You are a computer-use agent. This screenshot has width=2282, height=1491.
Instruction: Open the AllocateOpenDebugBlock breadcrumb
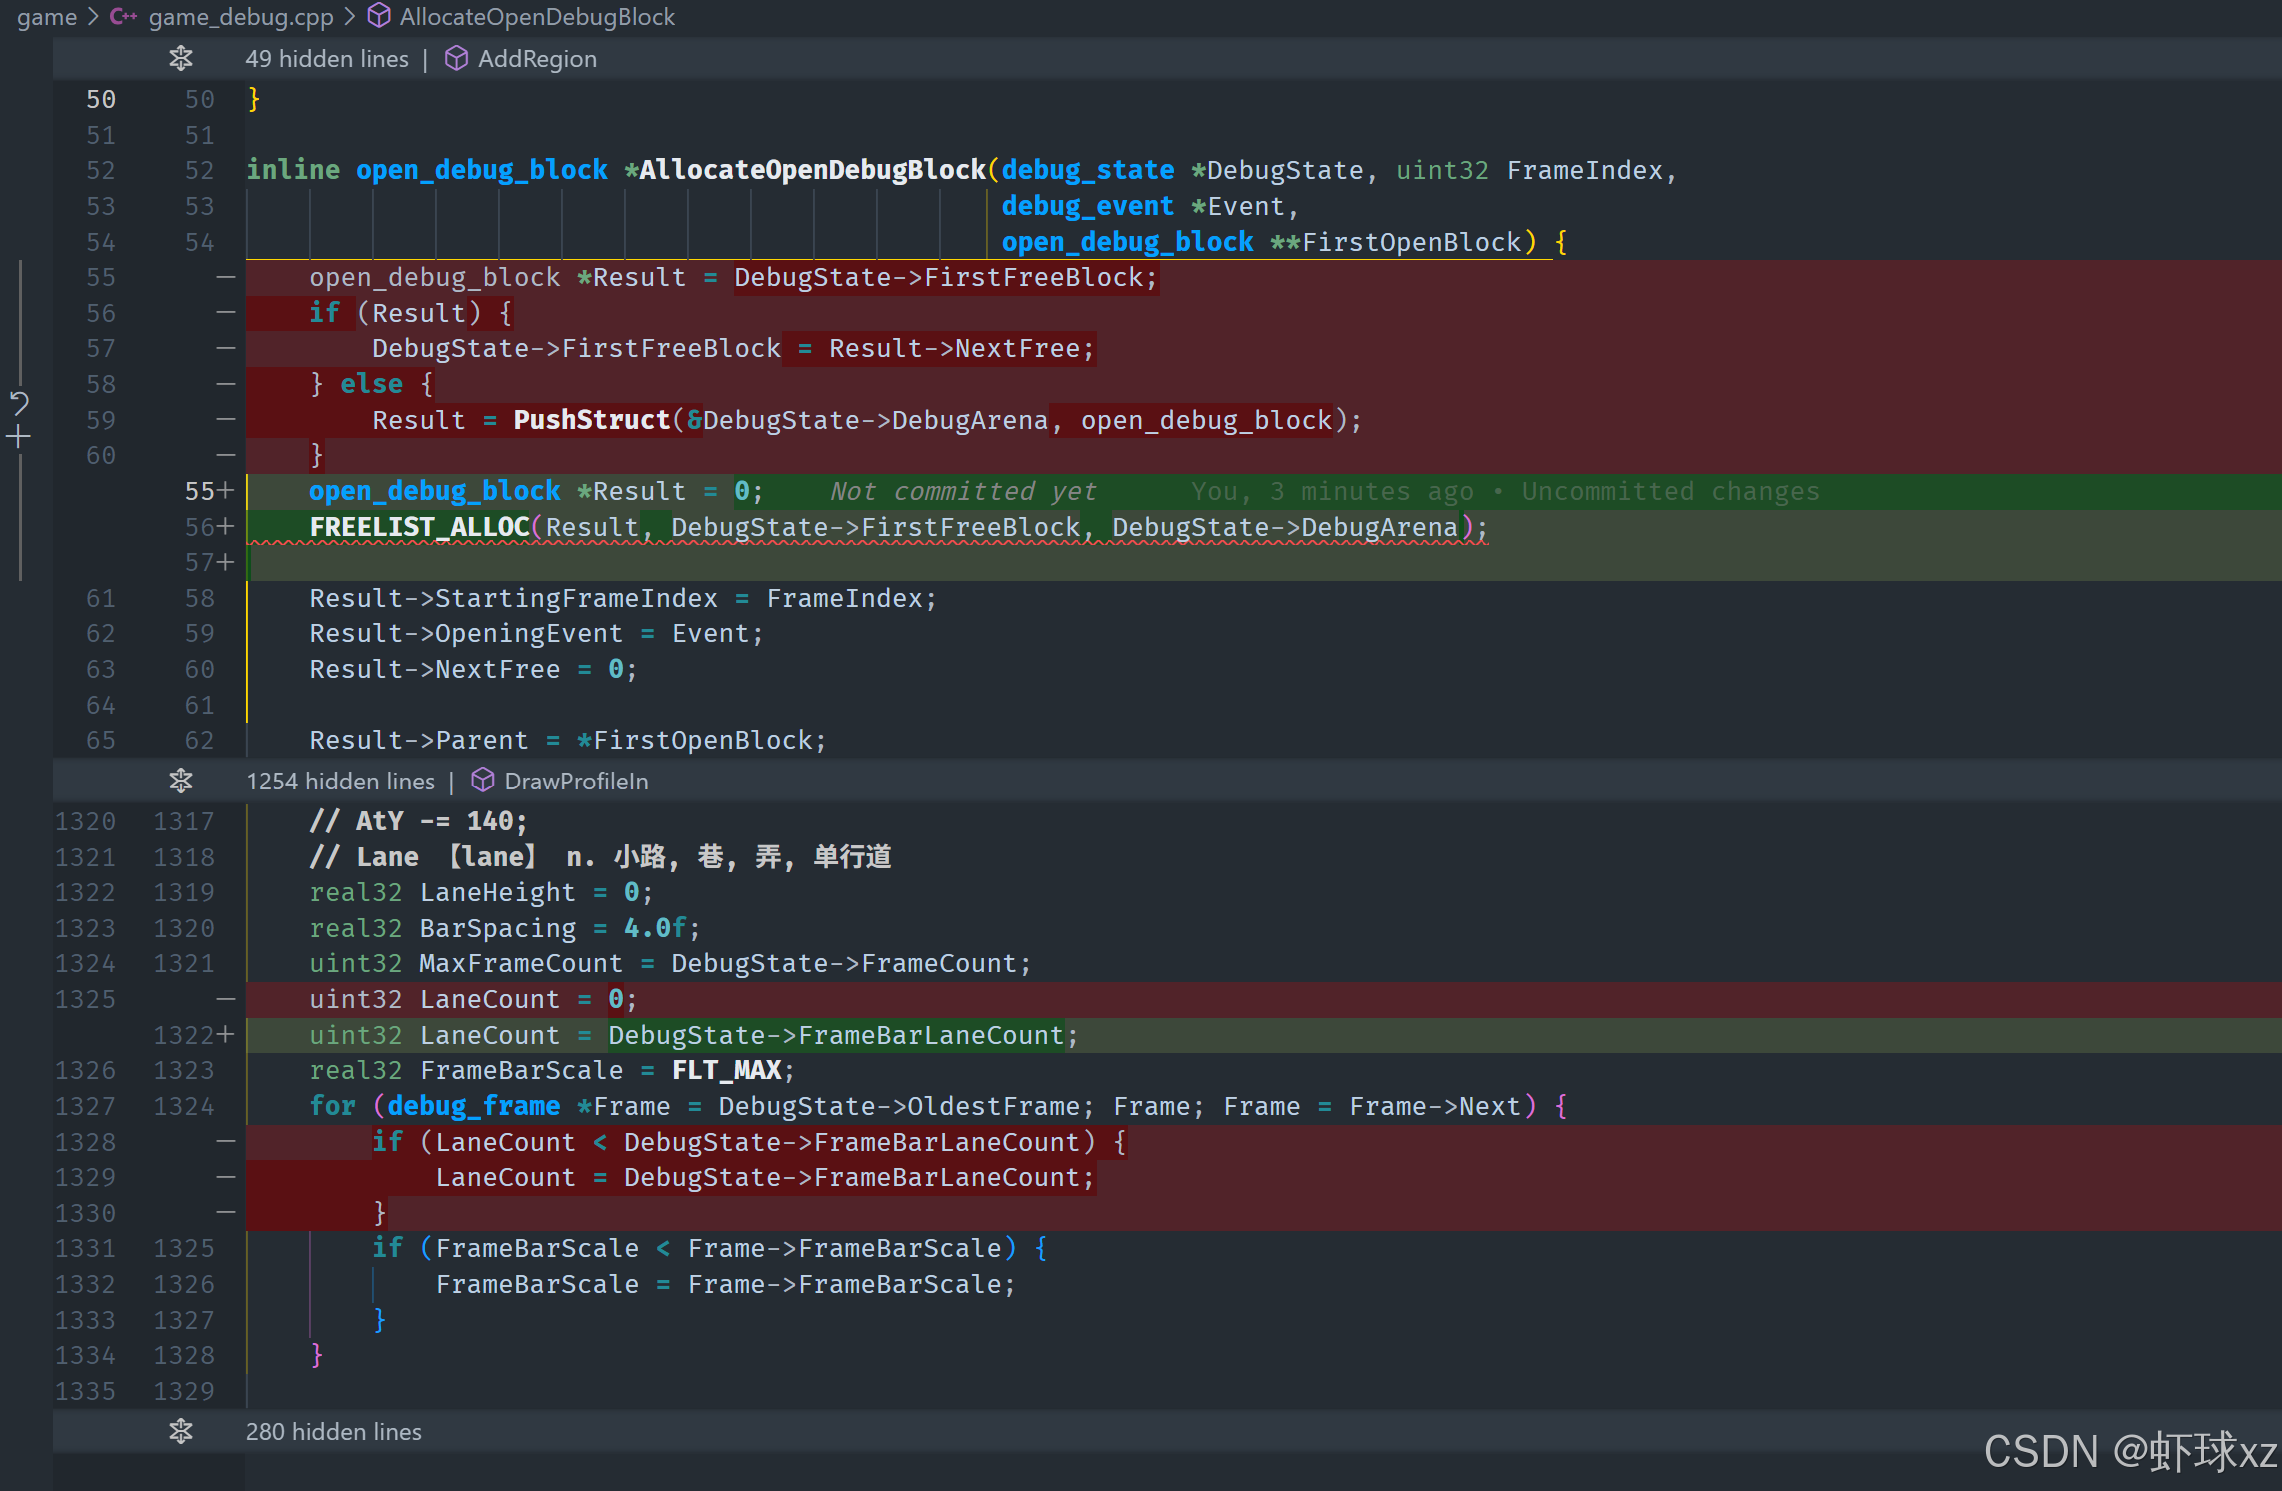pos(537,17)
